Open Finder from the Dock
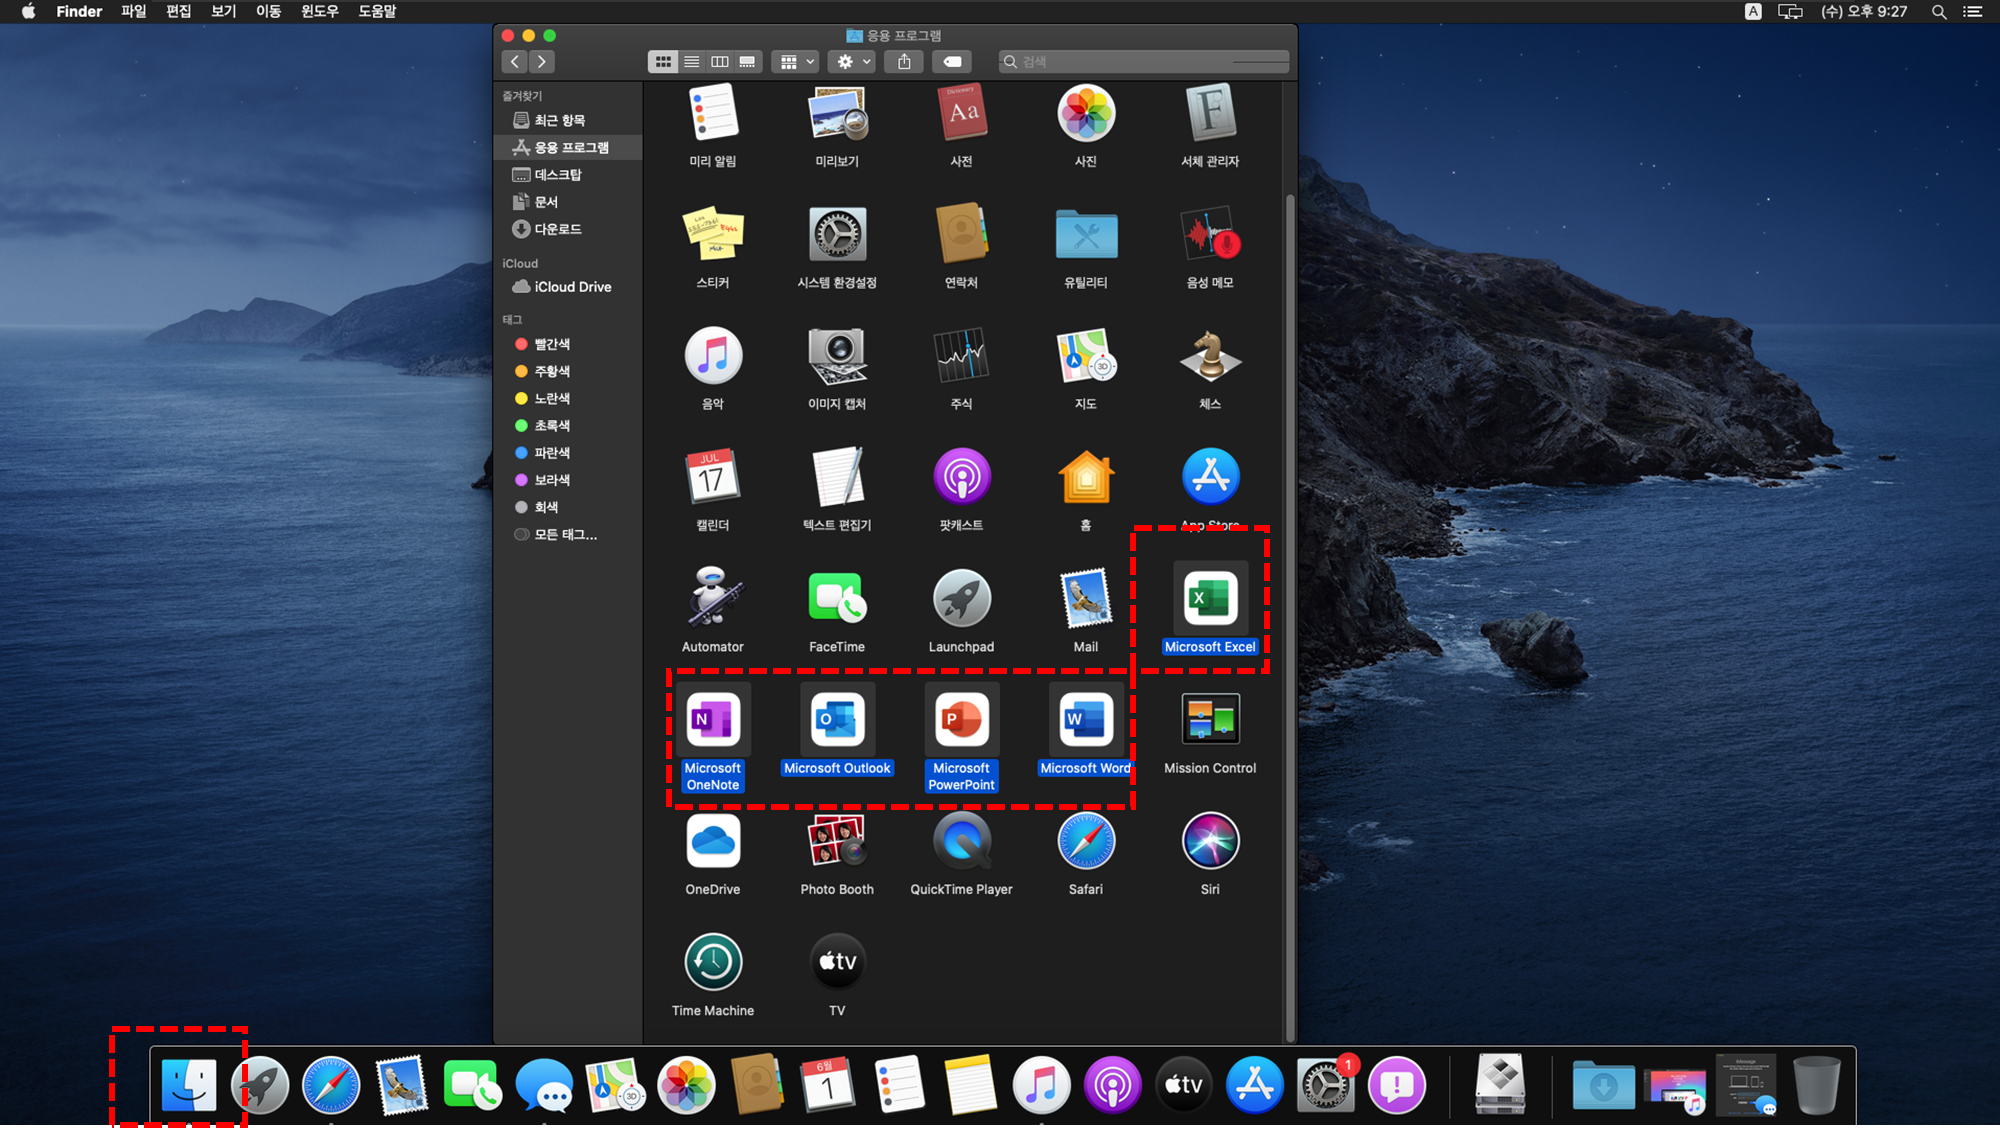Image resolution: width=2000 pixels, height=1128 pixels. 188,1085
